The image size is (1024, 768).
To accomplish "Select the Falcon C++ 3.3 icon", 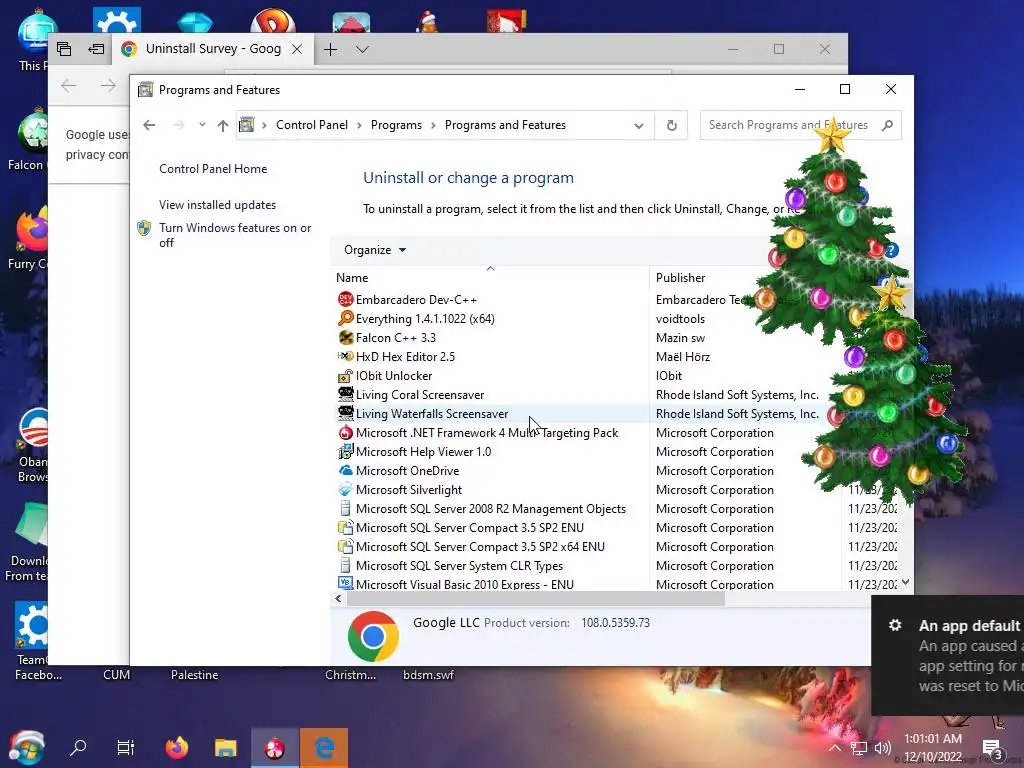I will point(345,338).
